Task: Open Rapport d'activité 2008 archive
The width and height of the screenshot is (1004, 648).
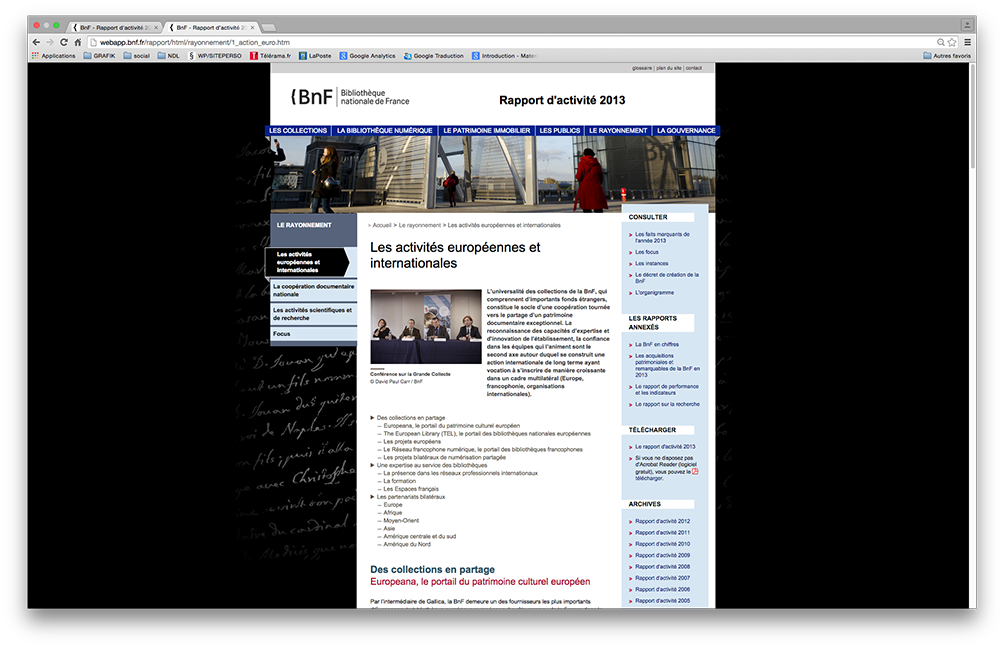Action: click(662, 567)
